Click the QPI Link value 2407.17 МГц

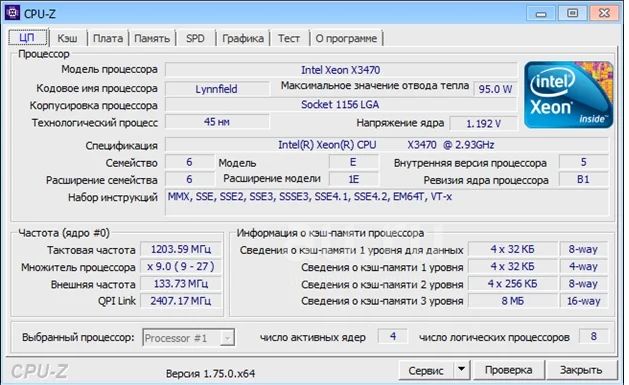click(181, 301)
